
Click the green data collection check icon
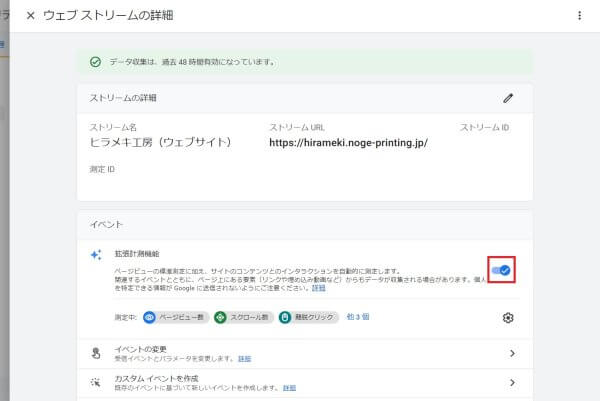95,62
